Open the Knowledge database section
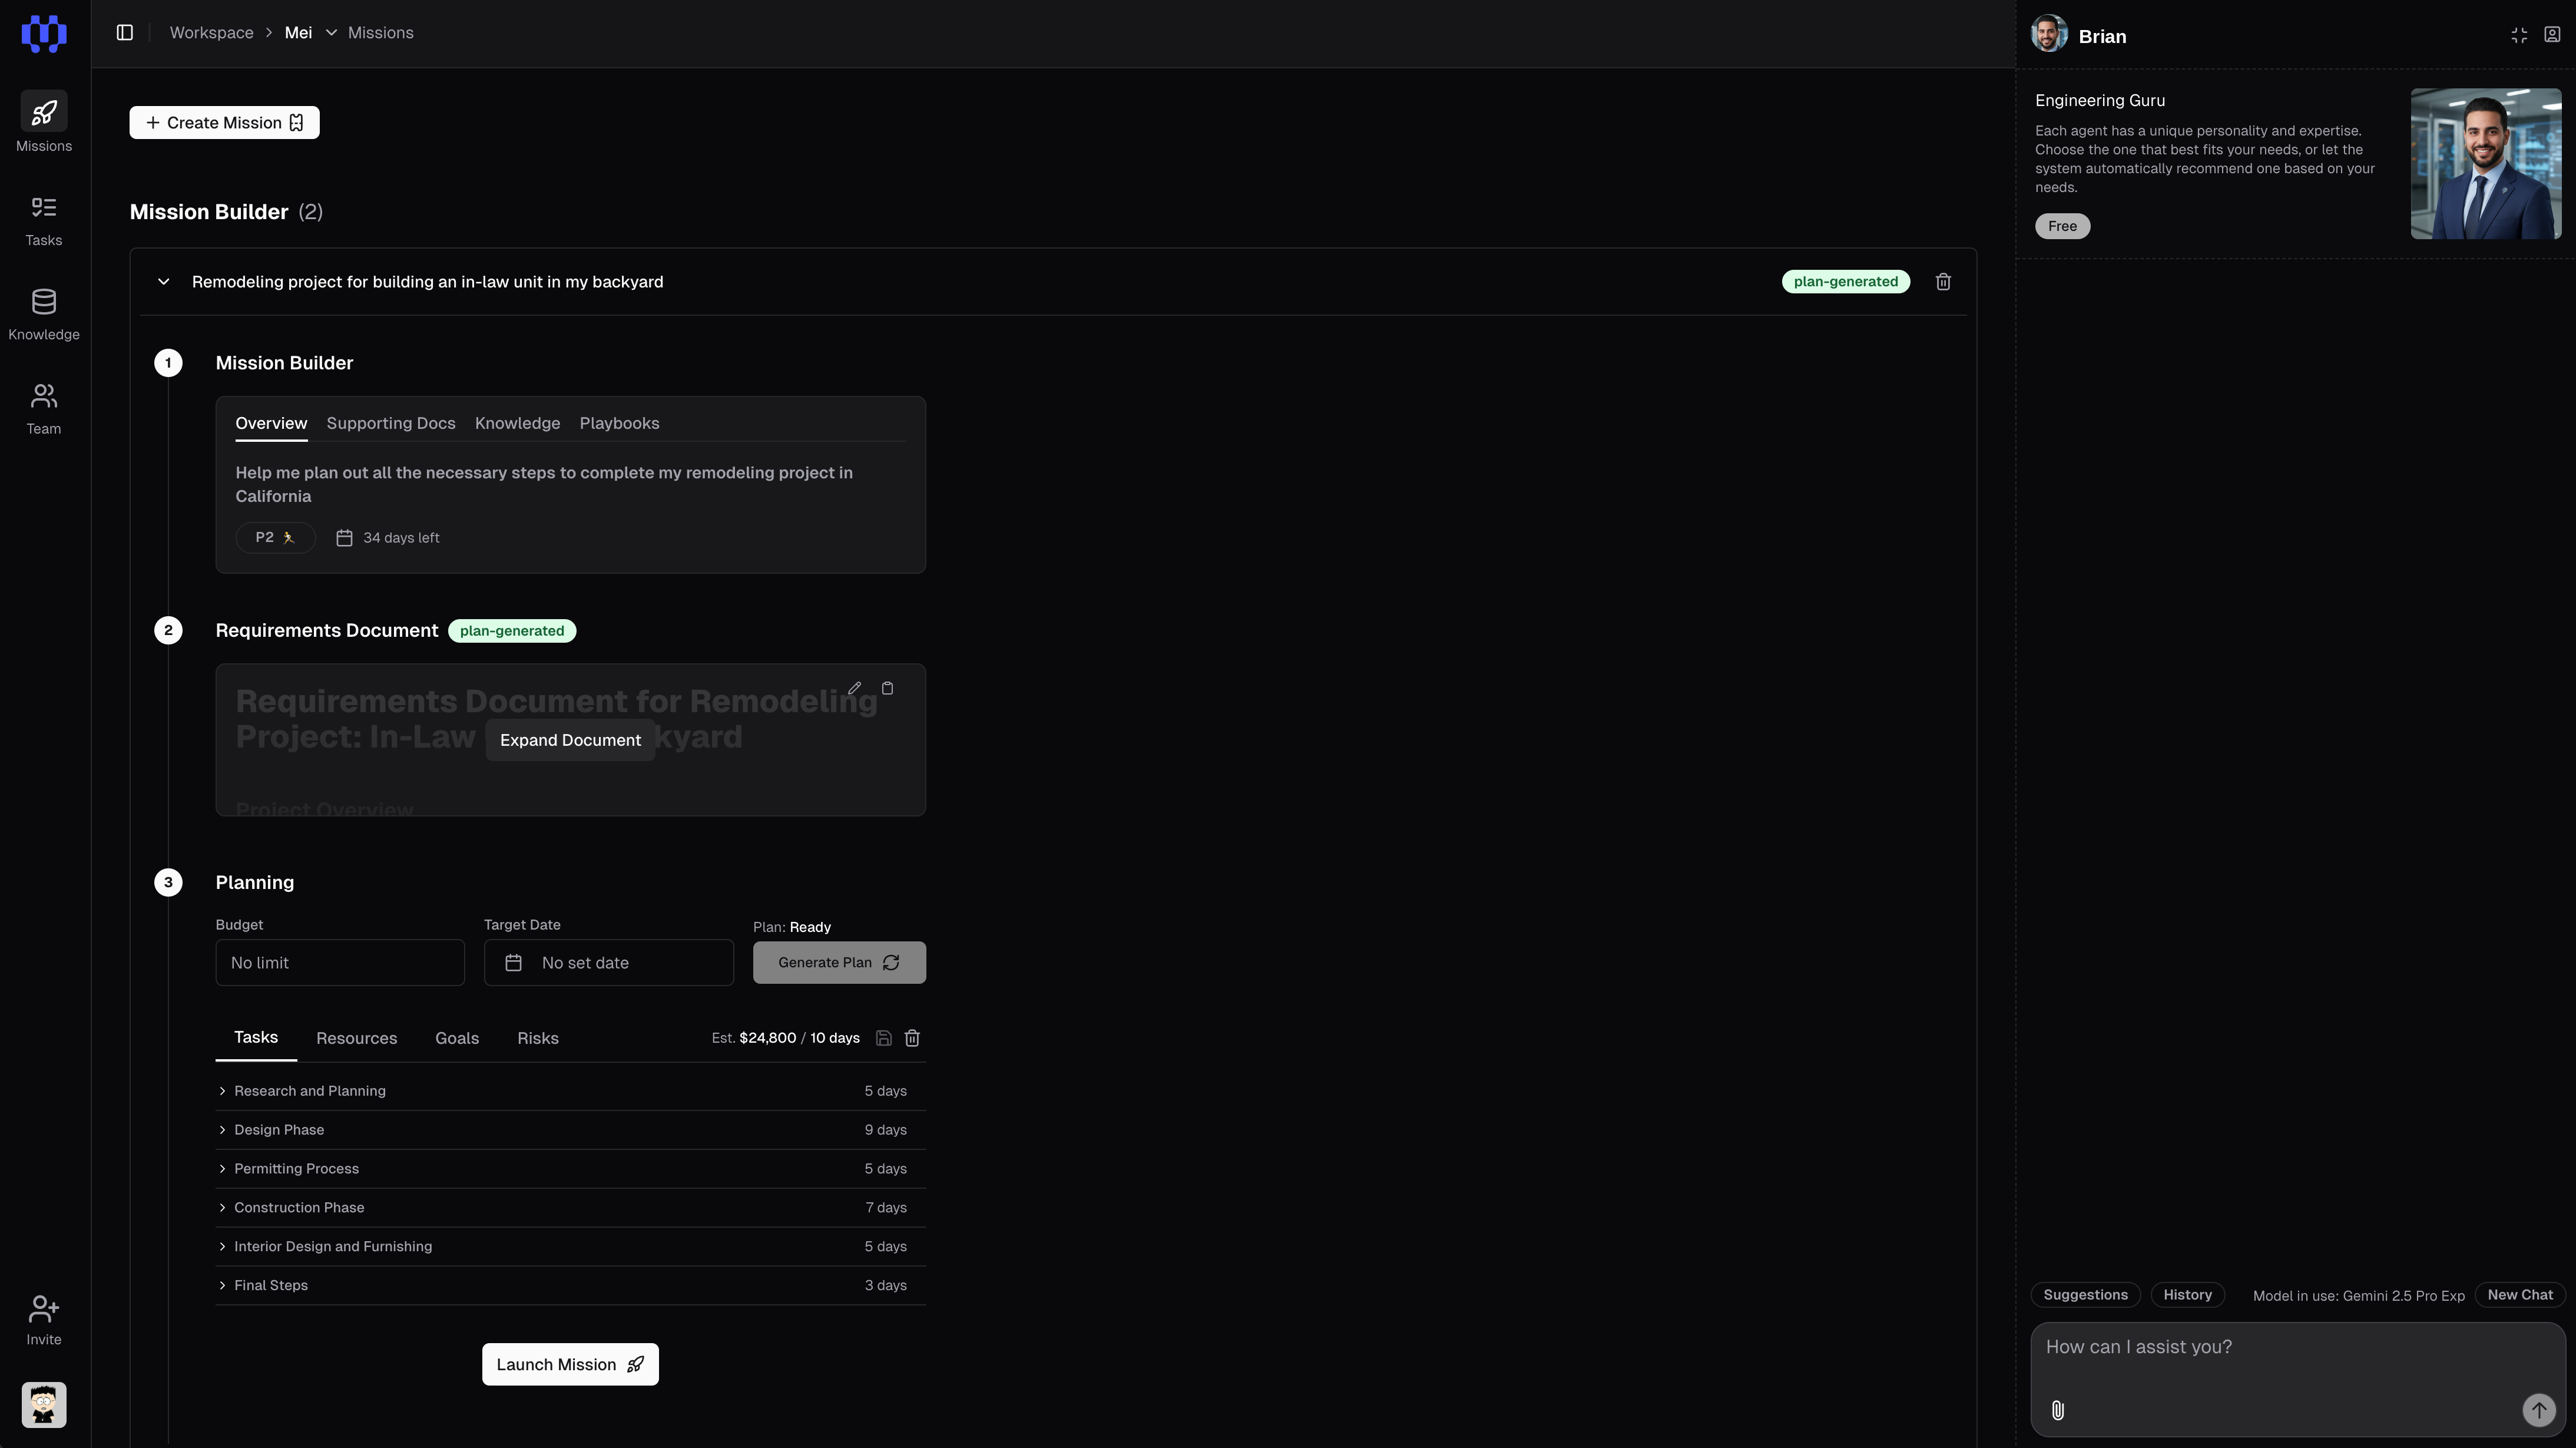Image resolution: width=2576 pixels, height=1448 pixels. pos(44,315)
